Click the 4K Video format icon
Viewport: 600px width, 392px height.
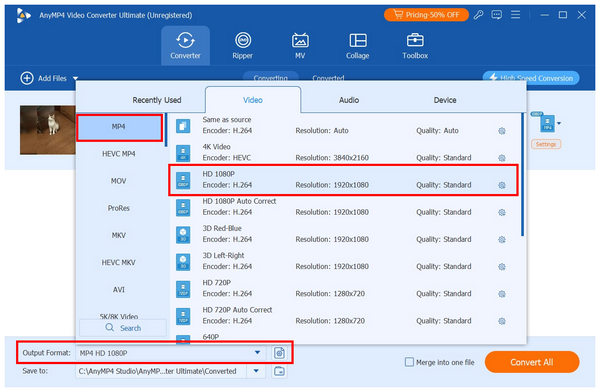click(183, 153)
